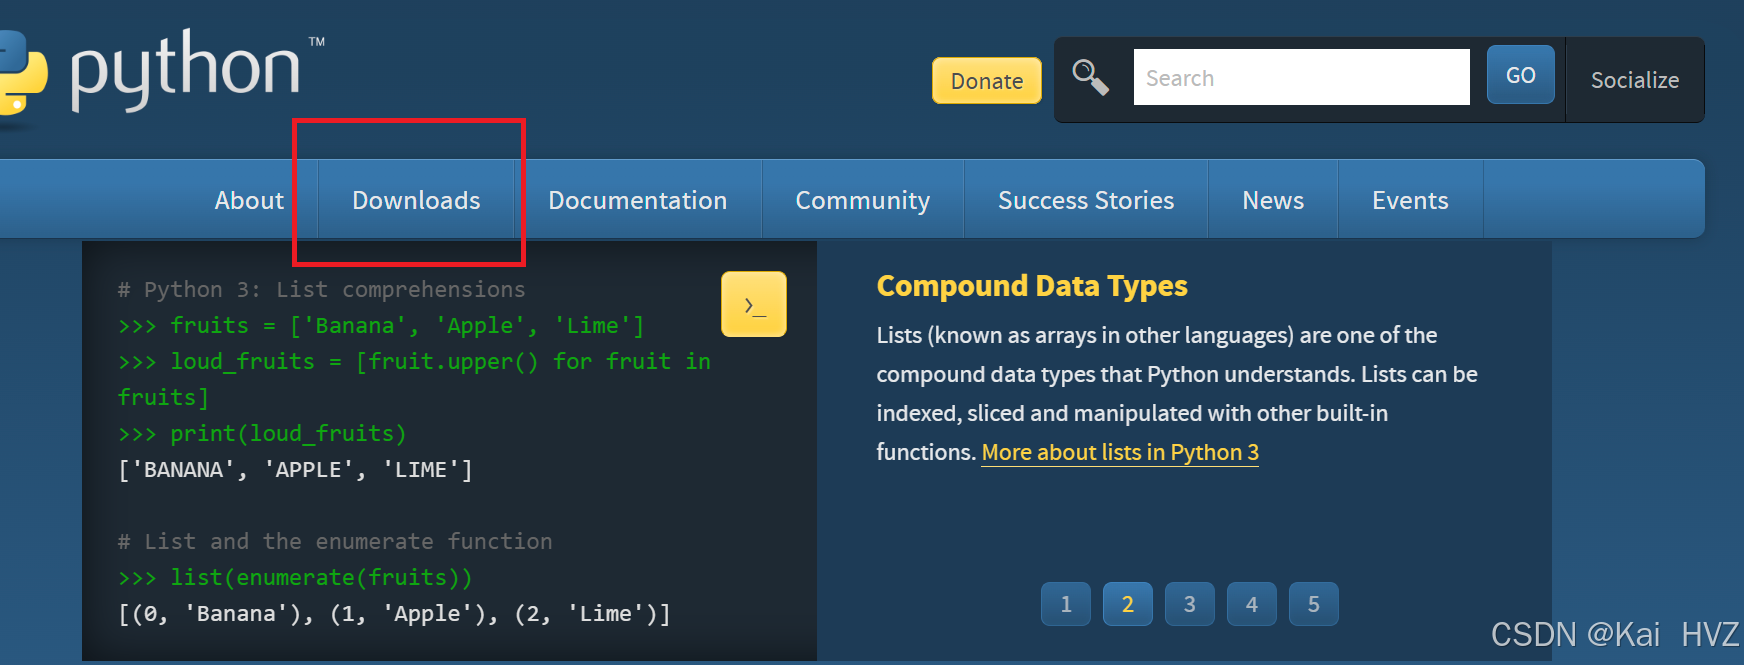Click the fruits = ['Banana', 'Apple', 'Lime'] line
1744x665 pixels.
point(381,326)
